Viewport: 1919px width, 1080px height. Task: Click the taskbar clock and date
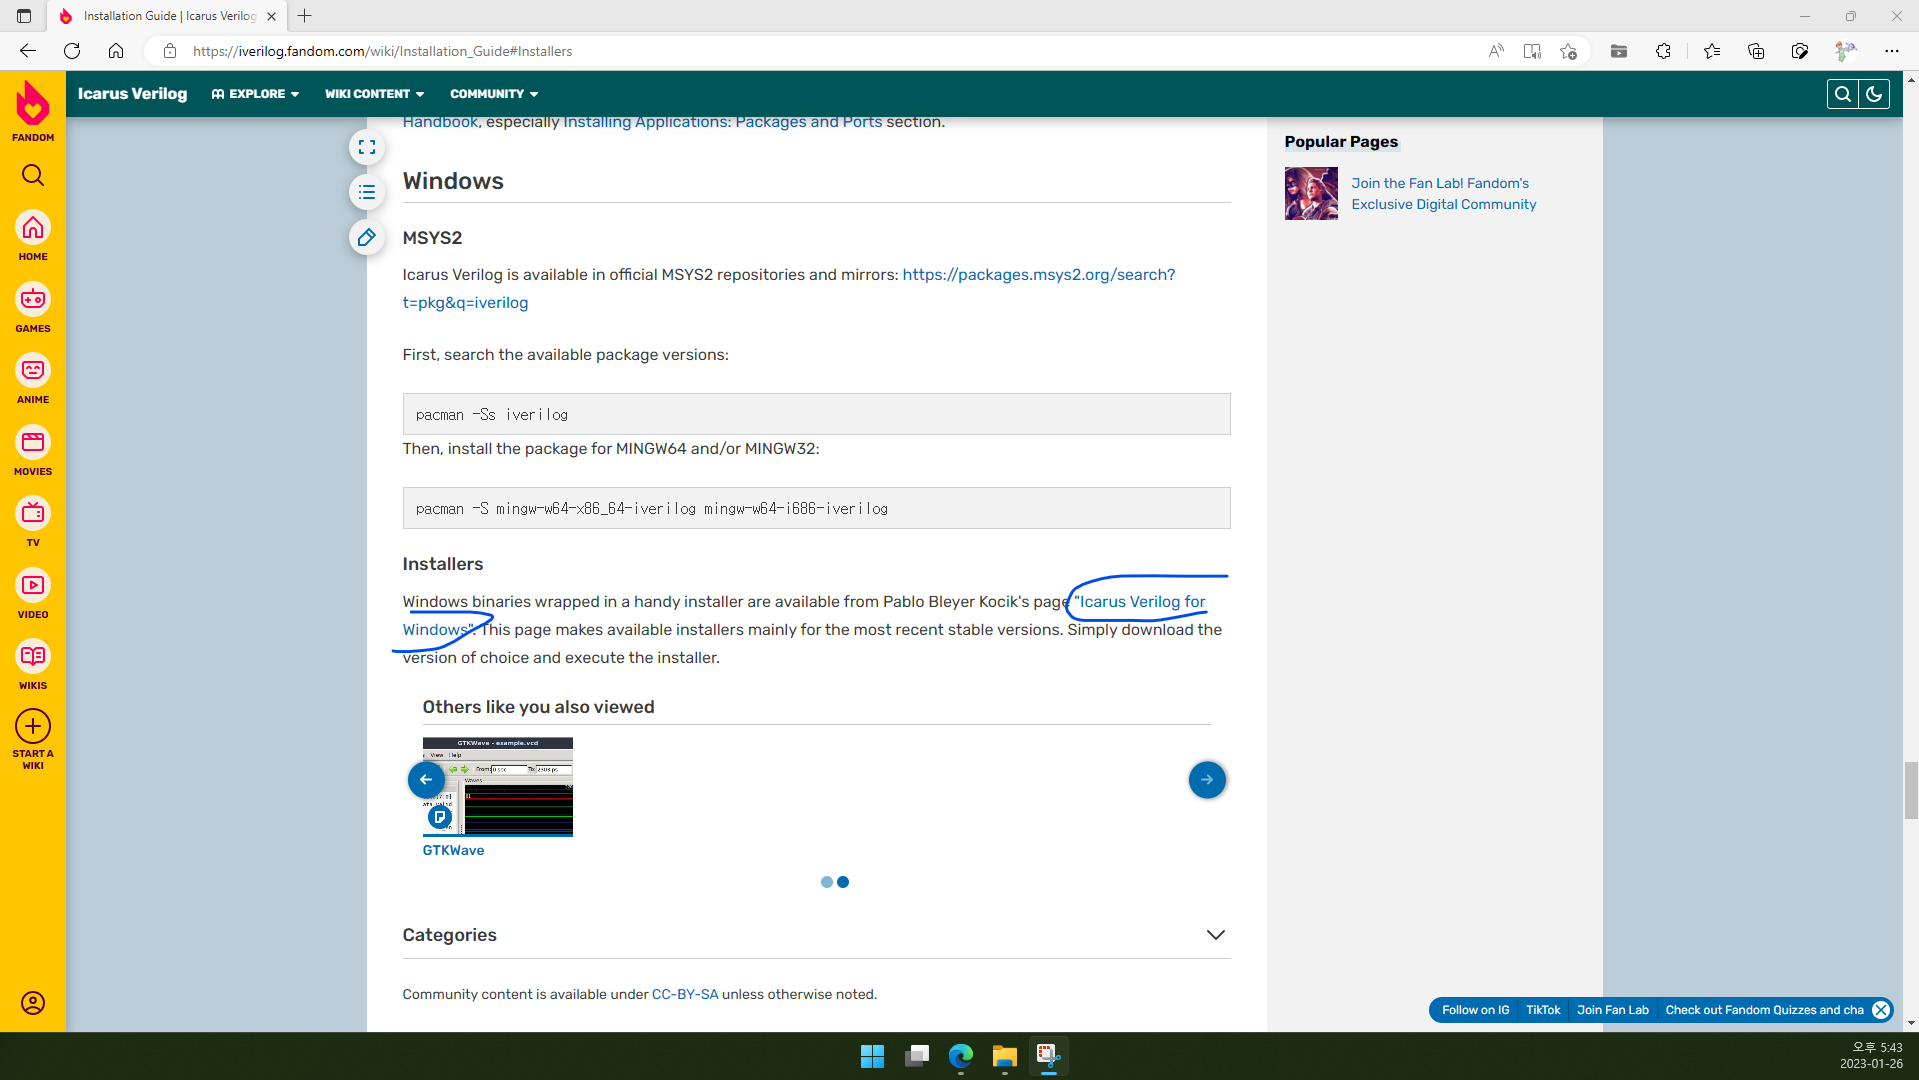[1870, 1056]
